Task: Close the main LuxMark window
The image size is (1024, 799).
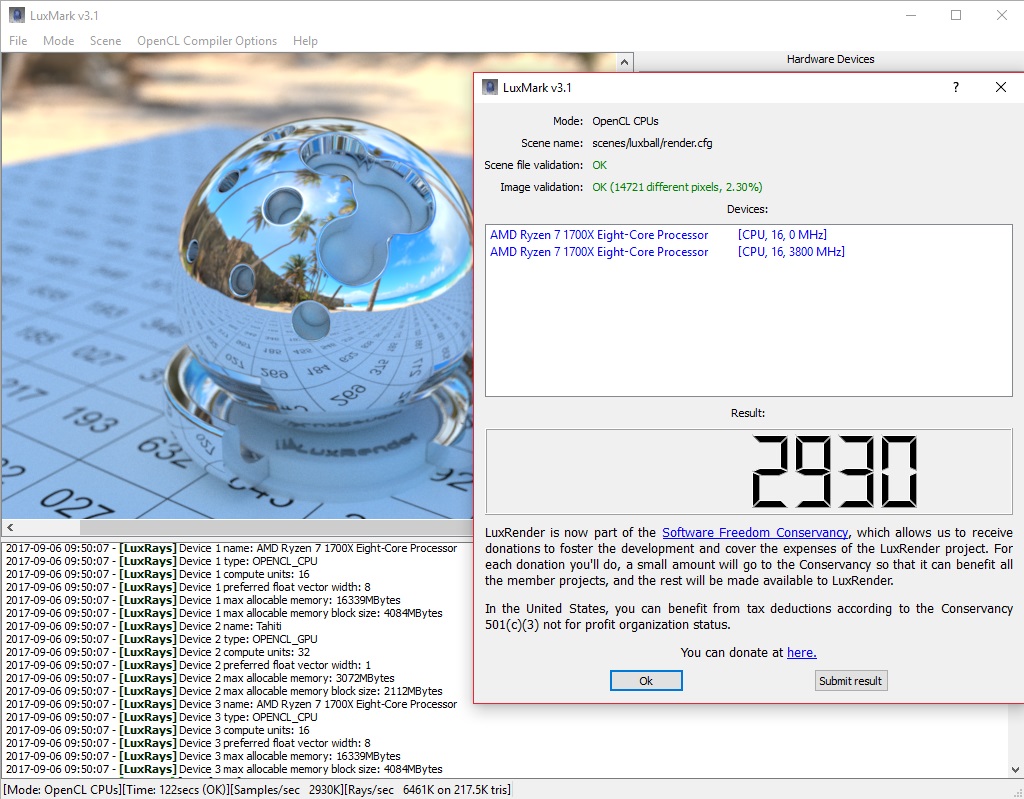Action: (1002, 15)
